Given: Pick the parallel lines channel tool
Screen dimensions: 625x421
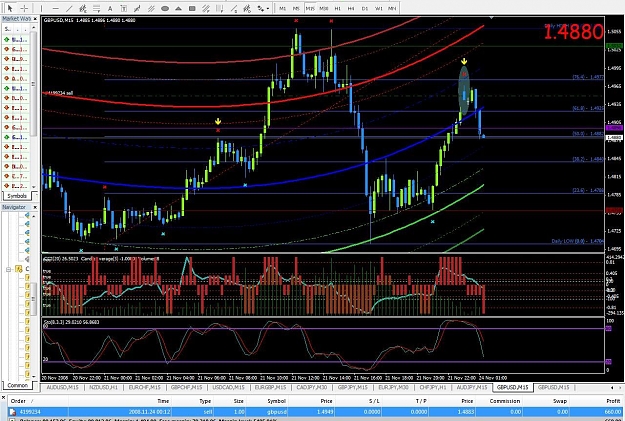Looking at the screenshot, I should click(151, 8).
